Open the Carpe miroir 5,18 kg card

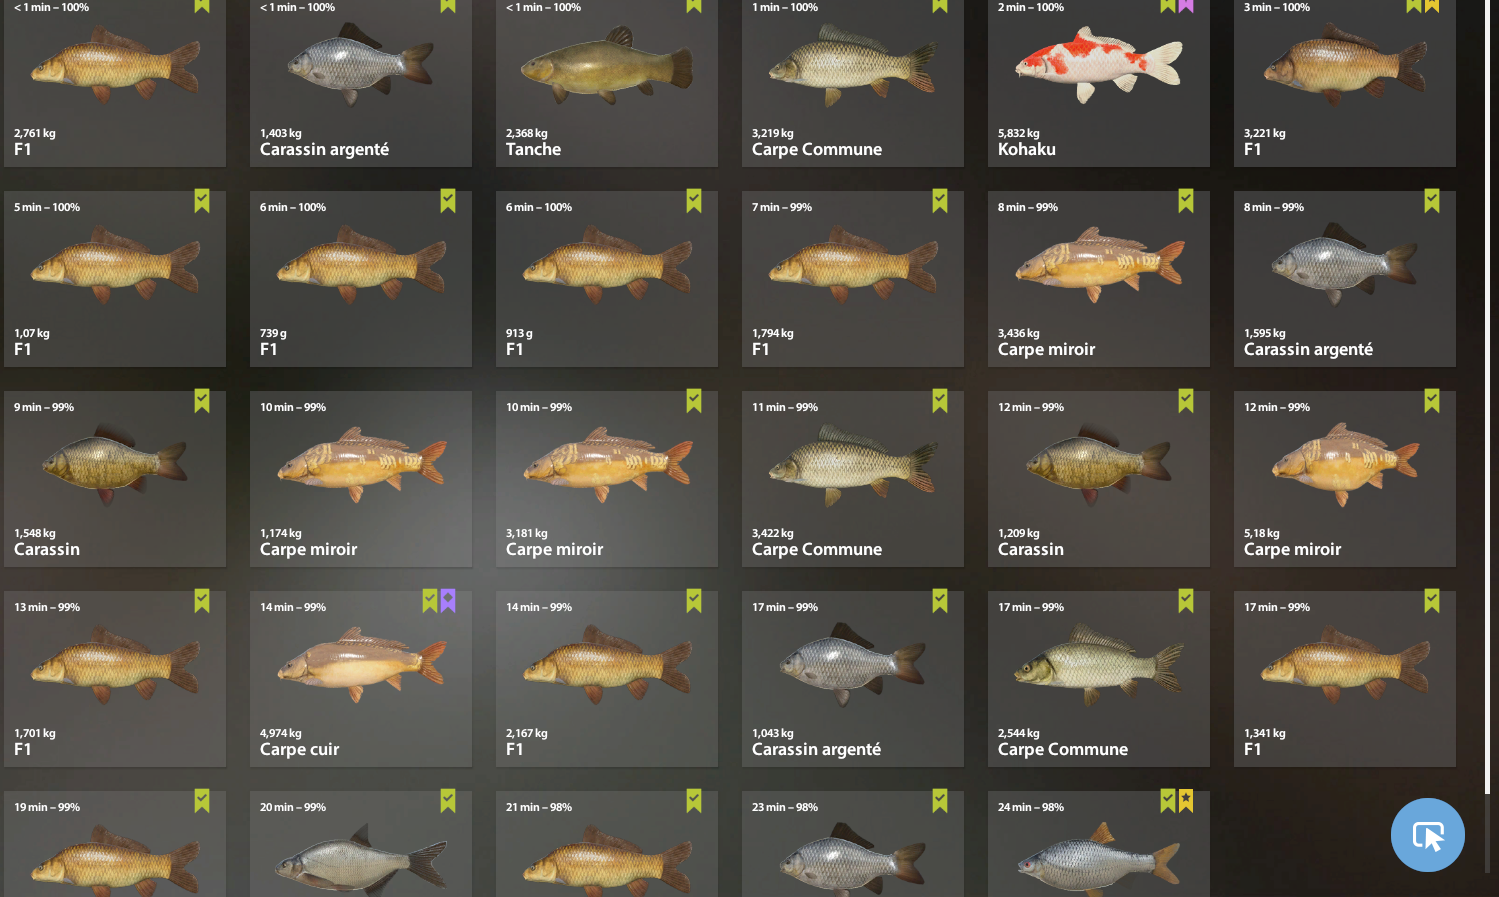pyautogui.click(x=1345, y=479)
